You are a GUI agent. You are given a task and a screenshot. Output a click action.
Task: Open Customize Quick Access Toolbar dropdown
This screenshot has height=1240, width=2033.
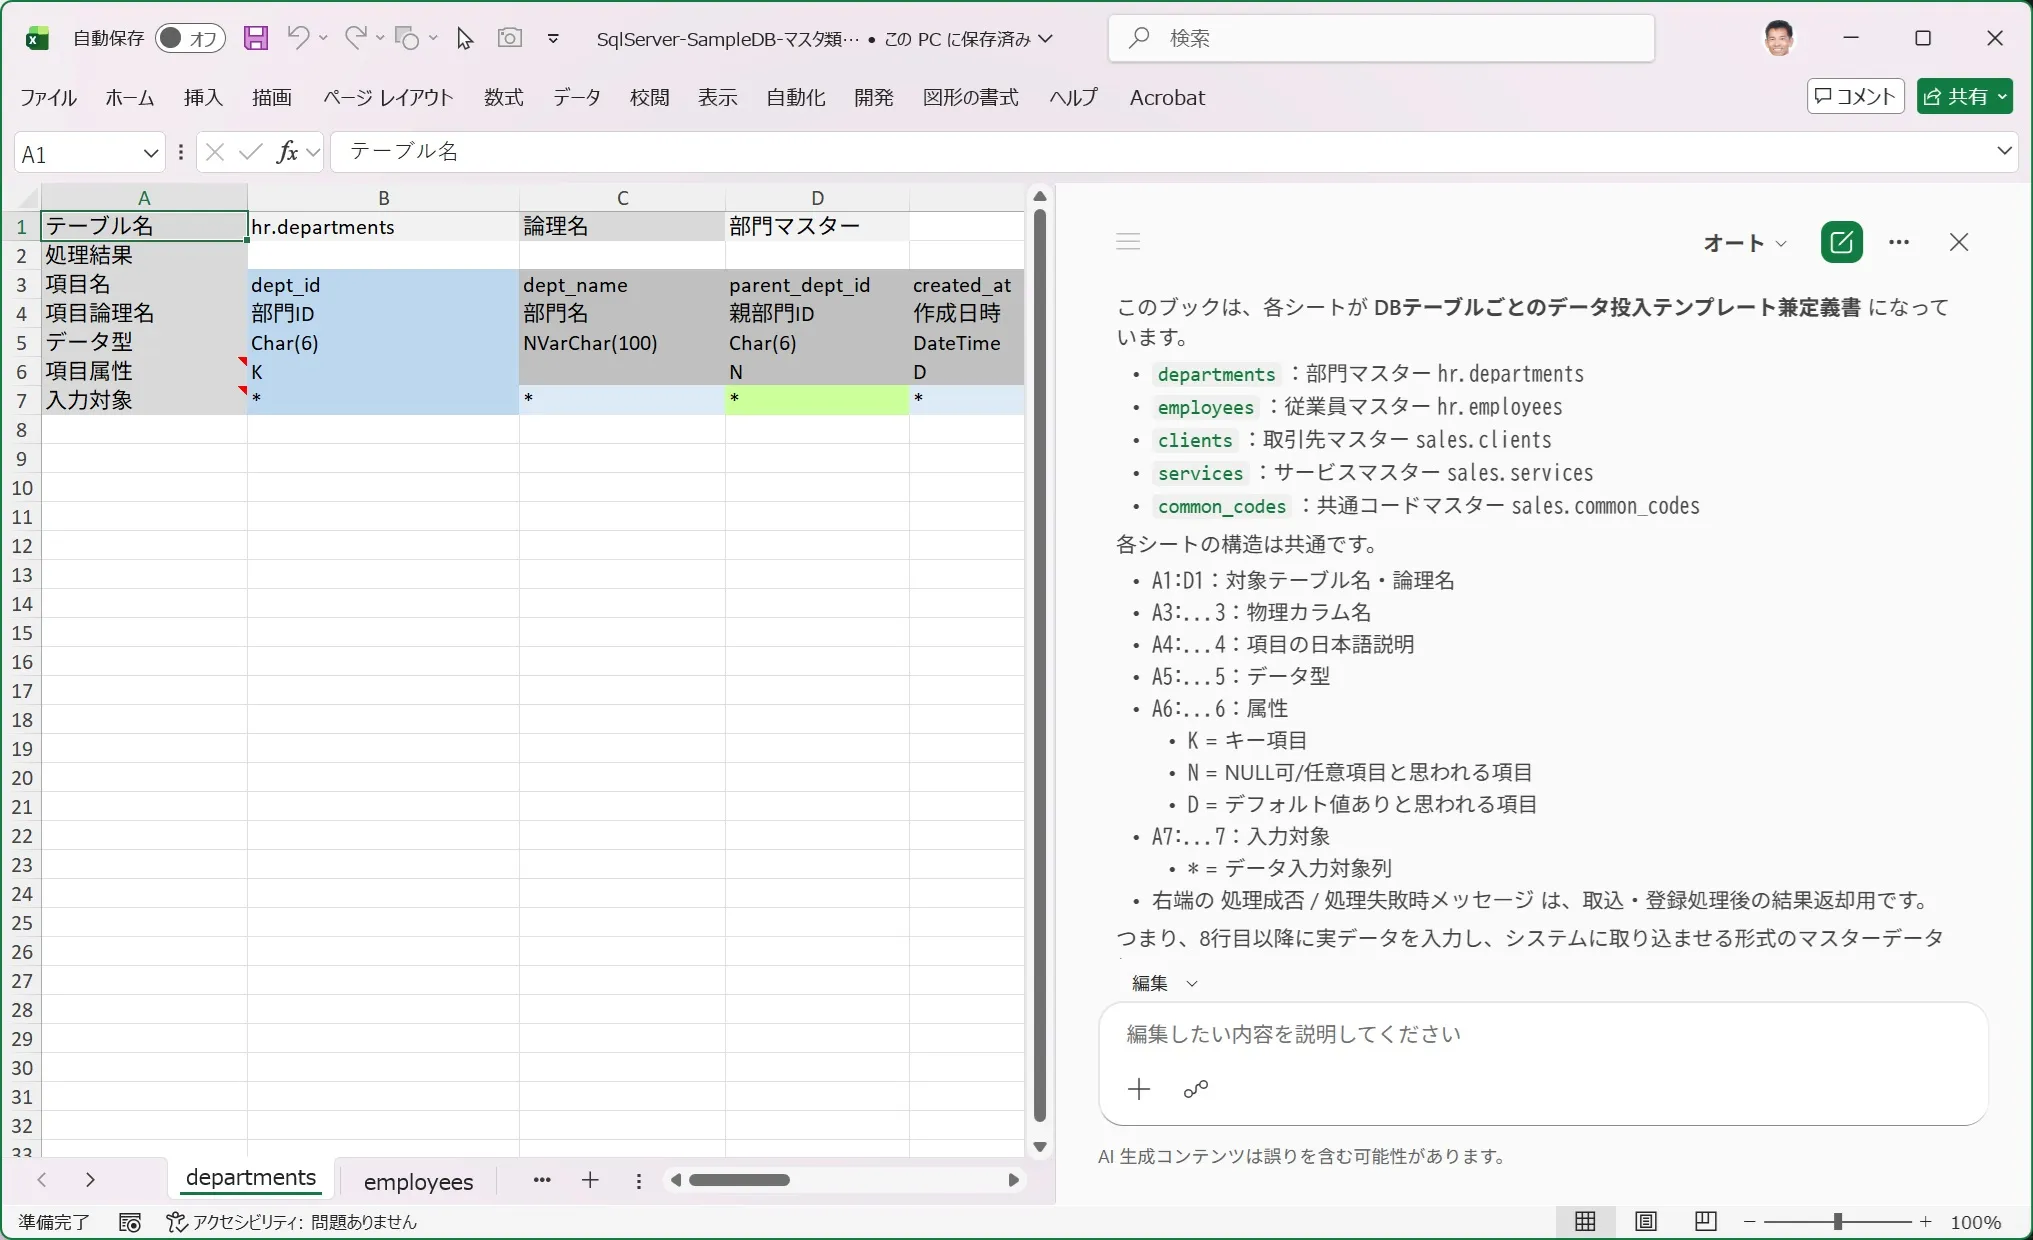[553, 39]
